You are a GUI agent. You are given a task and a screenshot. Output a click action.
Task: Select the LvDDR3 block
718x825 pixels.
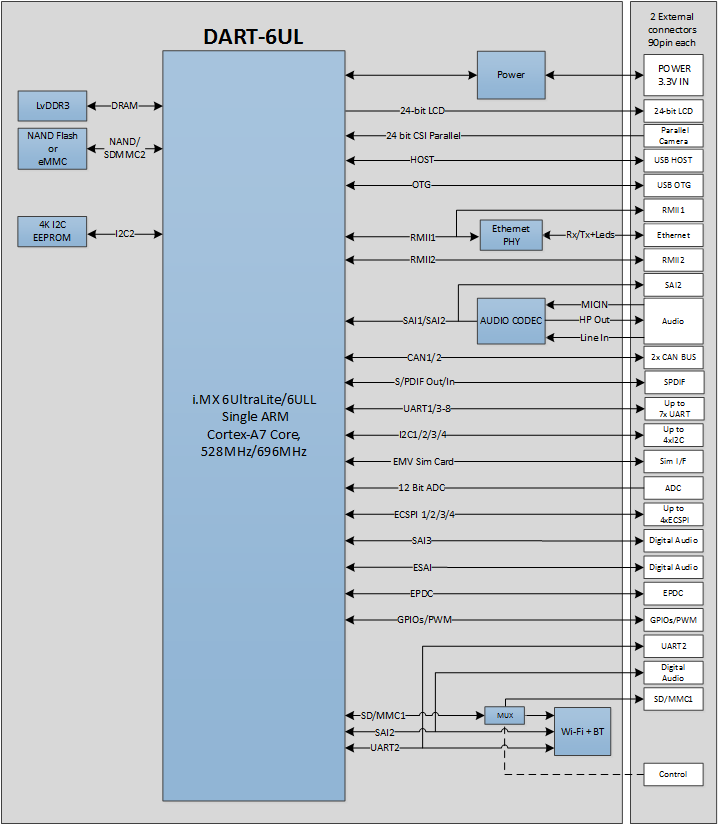coord(52,106)
